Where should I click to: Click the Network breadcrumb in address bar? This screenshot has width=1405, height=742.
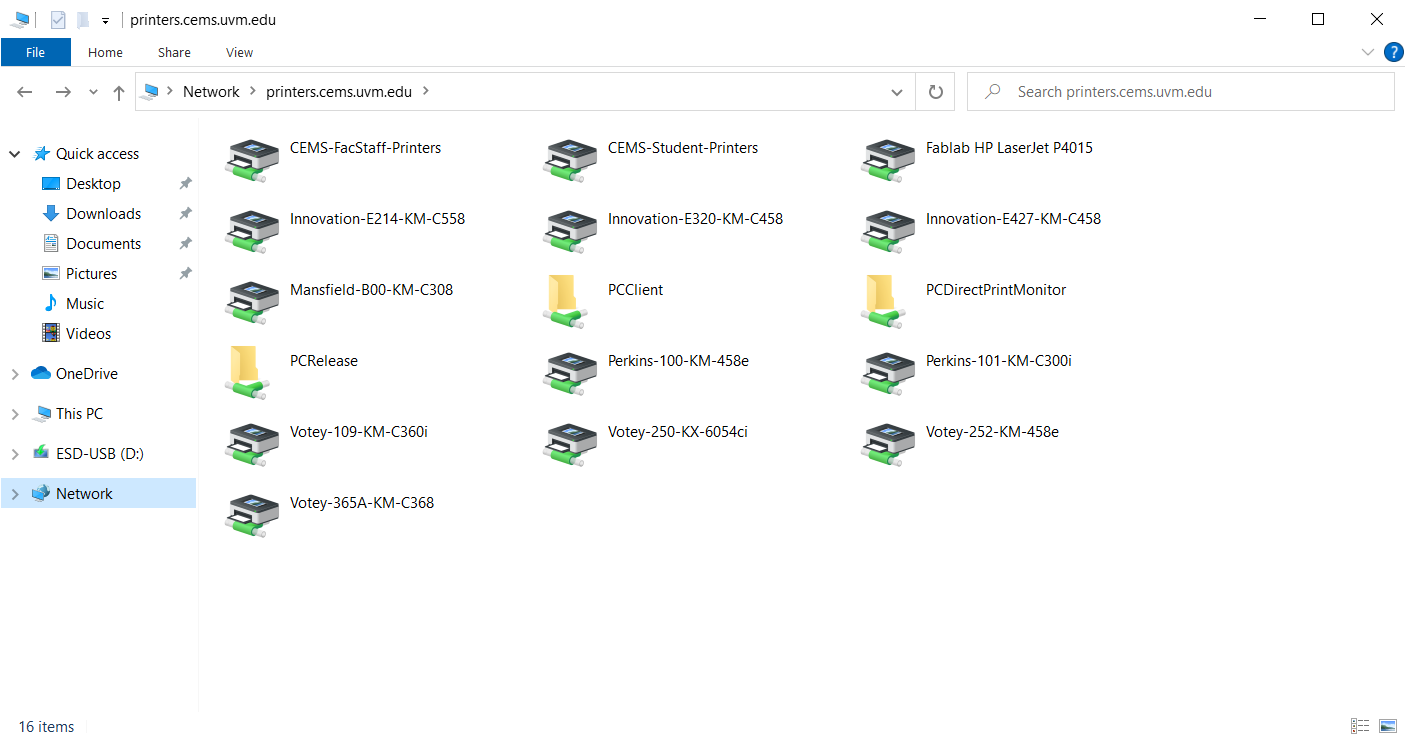(211, 92)
